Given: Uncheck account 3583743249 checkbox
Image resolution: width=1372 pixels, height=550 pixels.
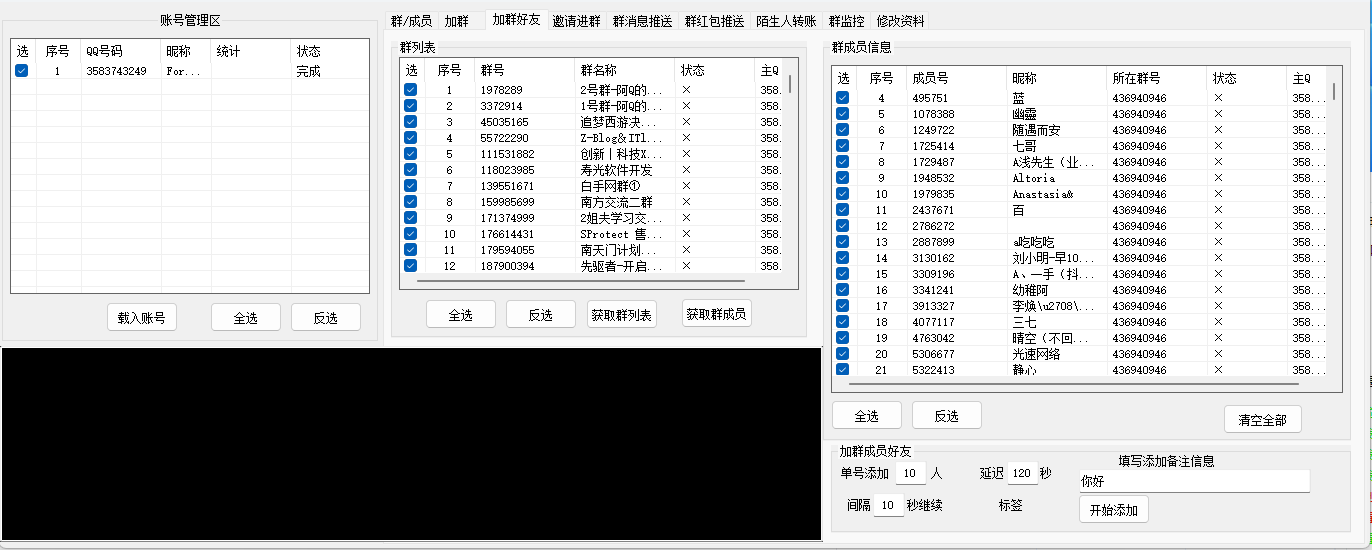Looking at the screenshot, I should [22, 71].
